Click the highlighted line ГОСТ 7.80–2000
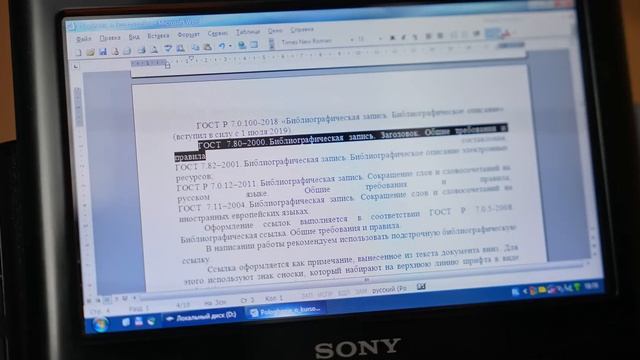 pos(352,137)
